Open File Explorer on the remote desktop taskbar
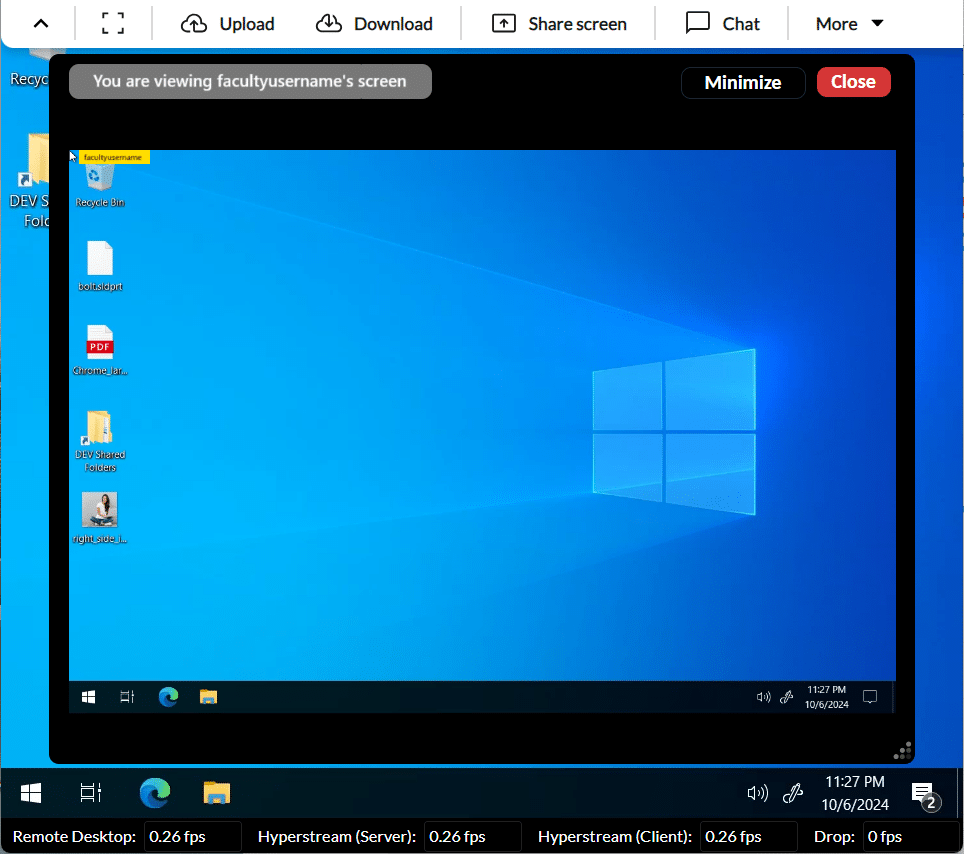Viewport: 964px width, 854px height. (208, 697)
